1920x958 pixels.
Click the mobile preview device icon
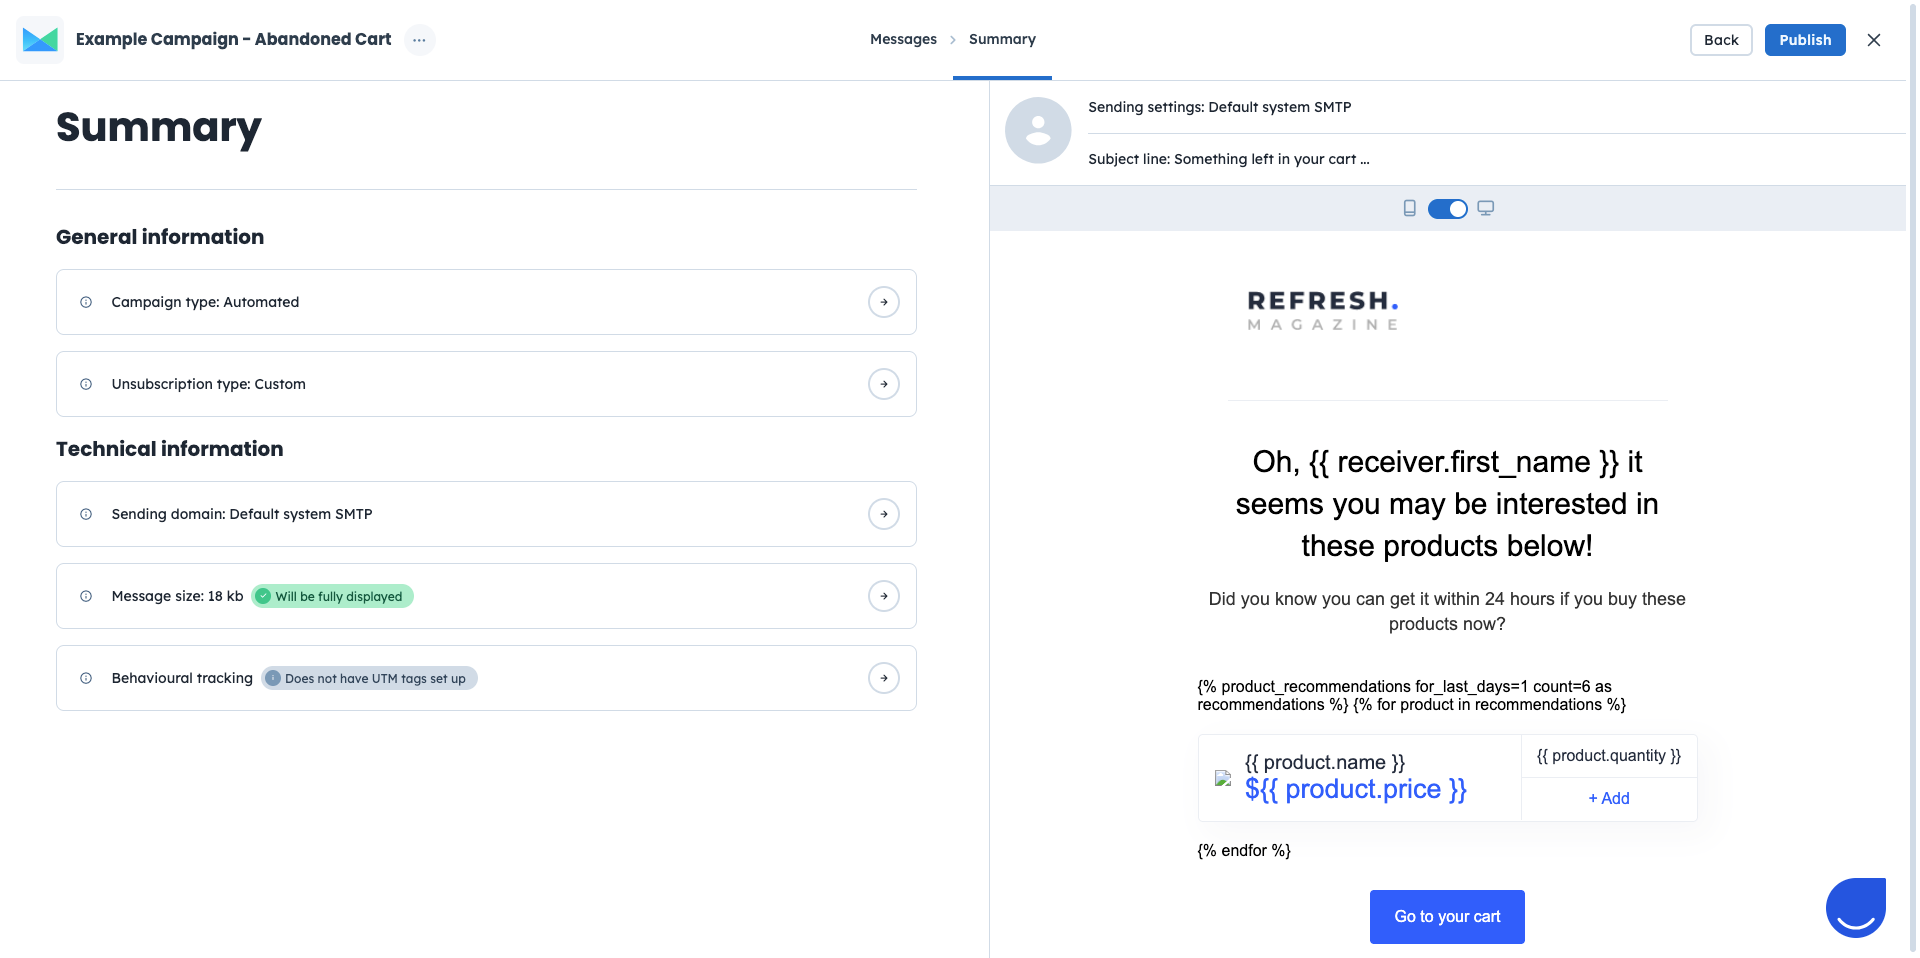pos(1409,208)
